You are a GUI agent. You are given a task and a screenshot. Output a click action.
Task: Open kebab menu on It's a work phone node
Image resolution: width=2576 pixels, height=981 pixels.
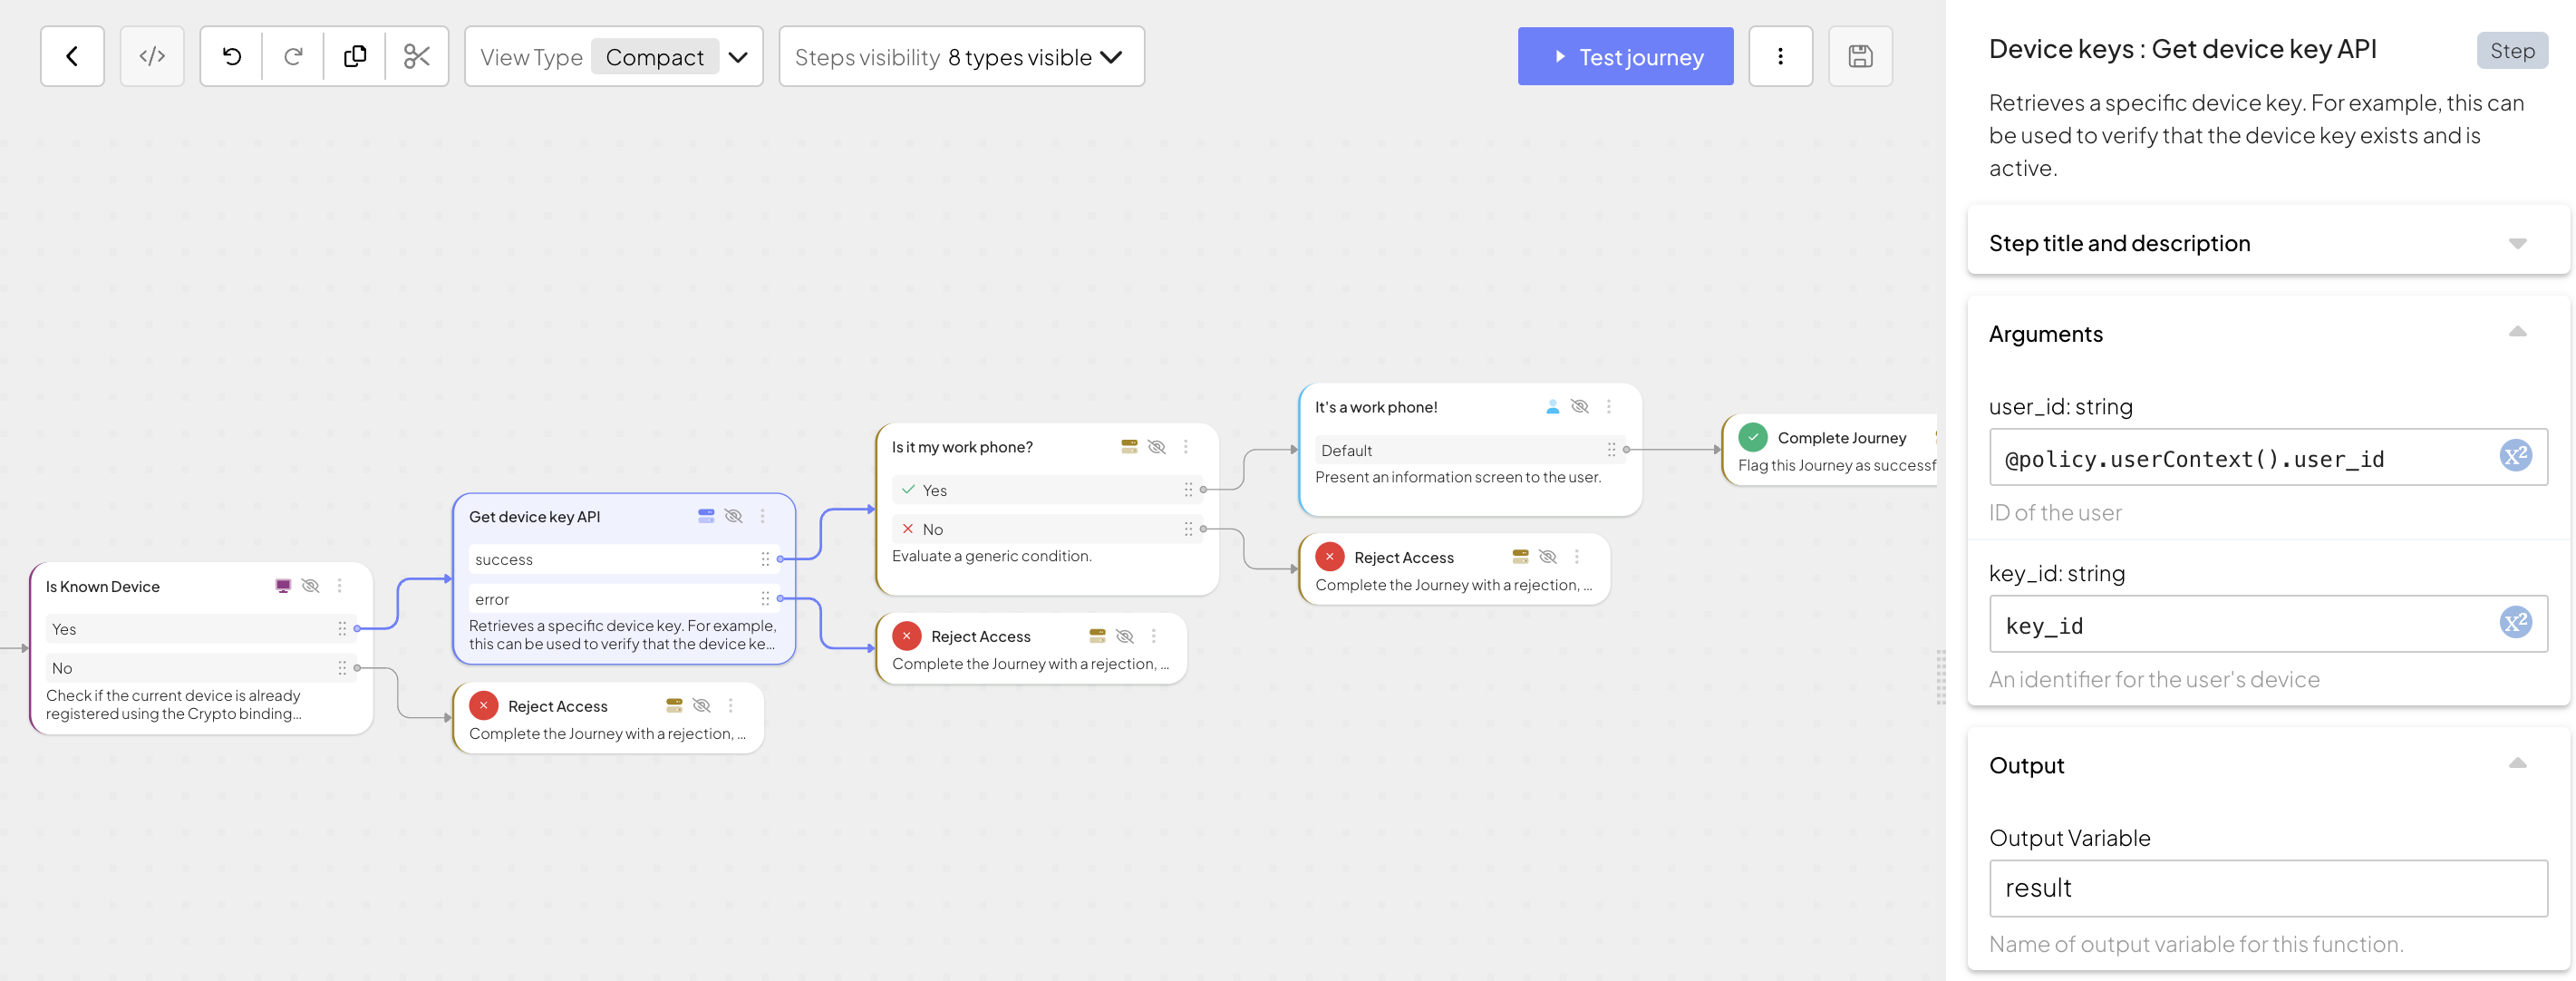point(1608,407)
